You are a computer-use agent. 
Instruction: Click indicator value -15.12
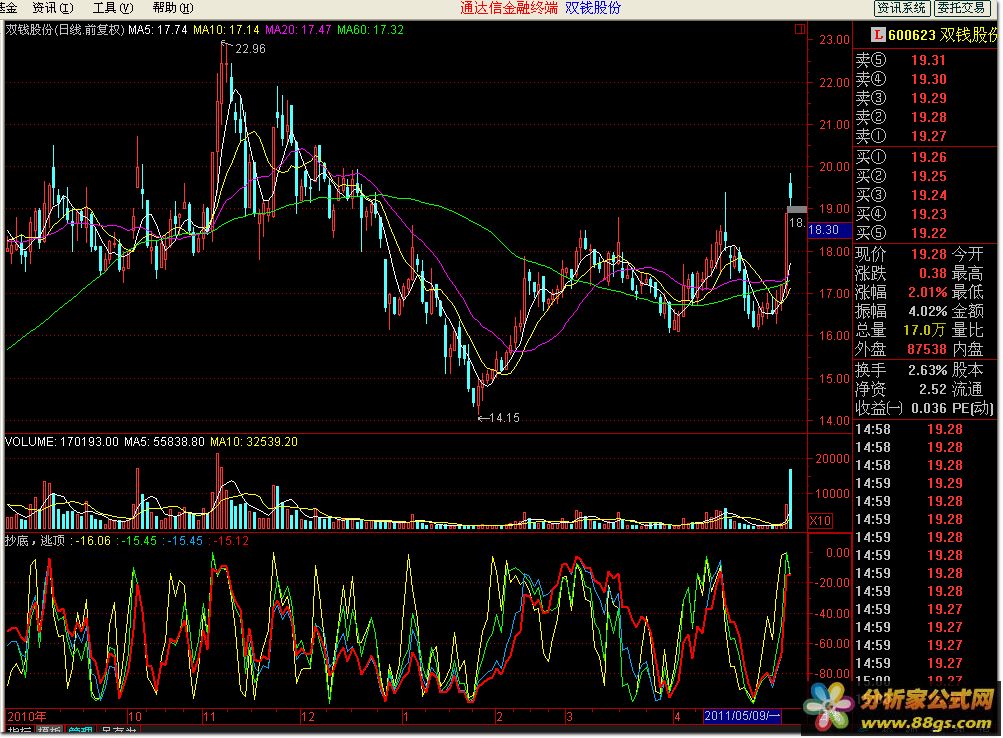pyautogui.click(x=231, y=541)
